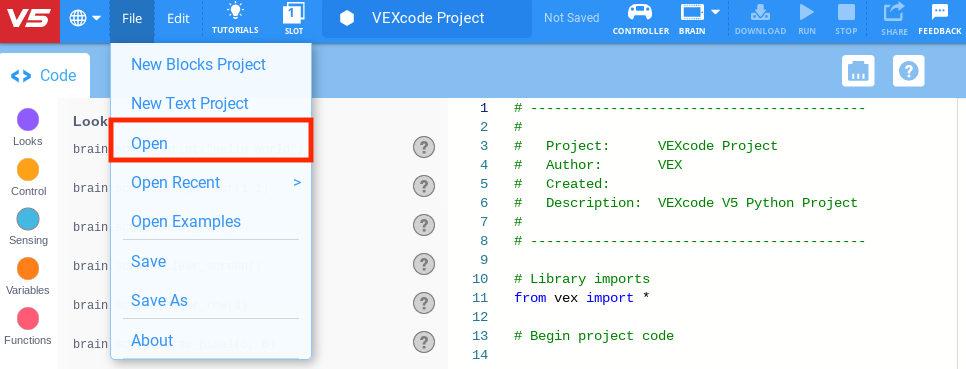Open the Feedback chat icon
The image size is (966, 369).
(x=940, y=12)
